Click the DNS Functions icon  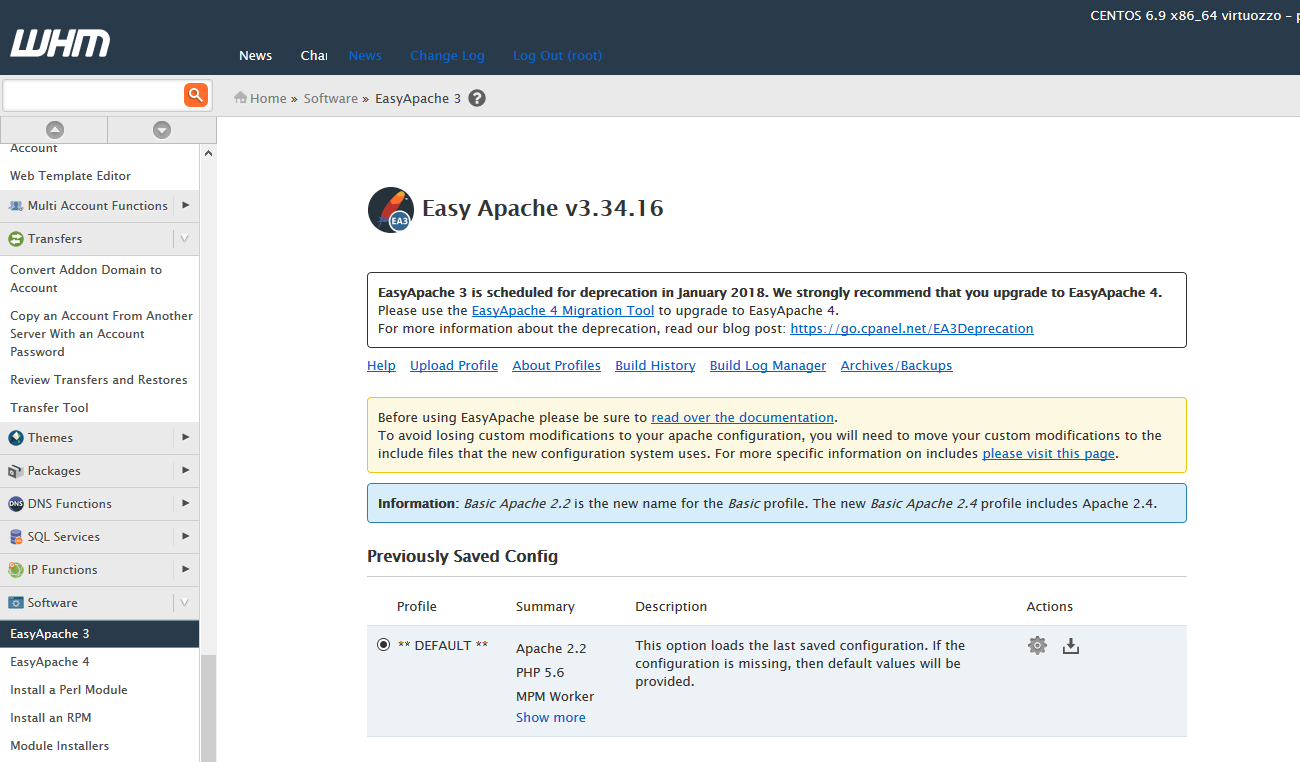pyautogui.click(x=16, y=504)
